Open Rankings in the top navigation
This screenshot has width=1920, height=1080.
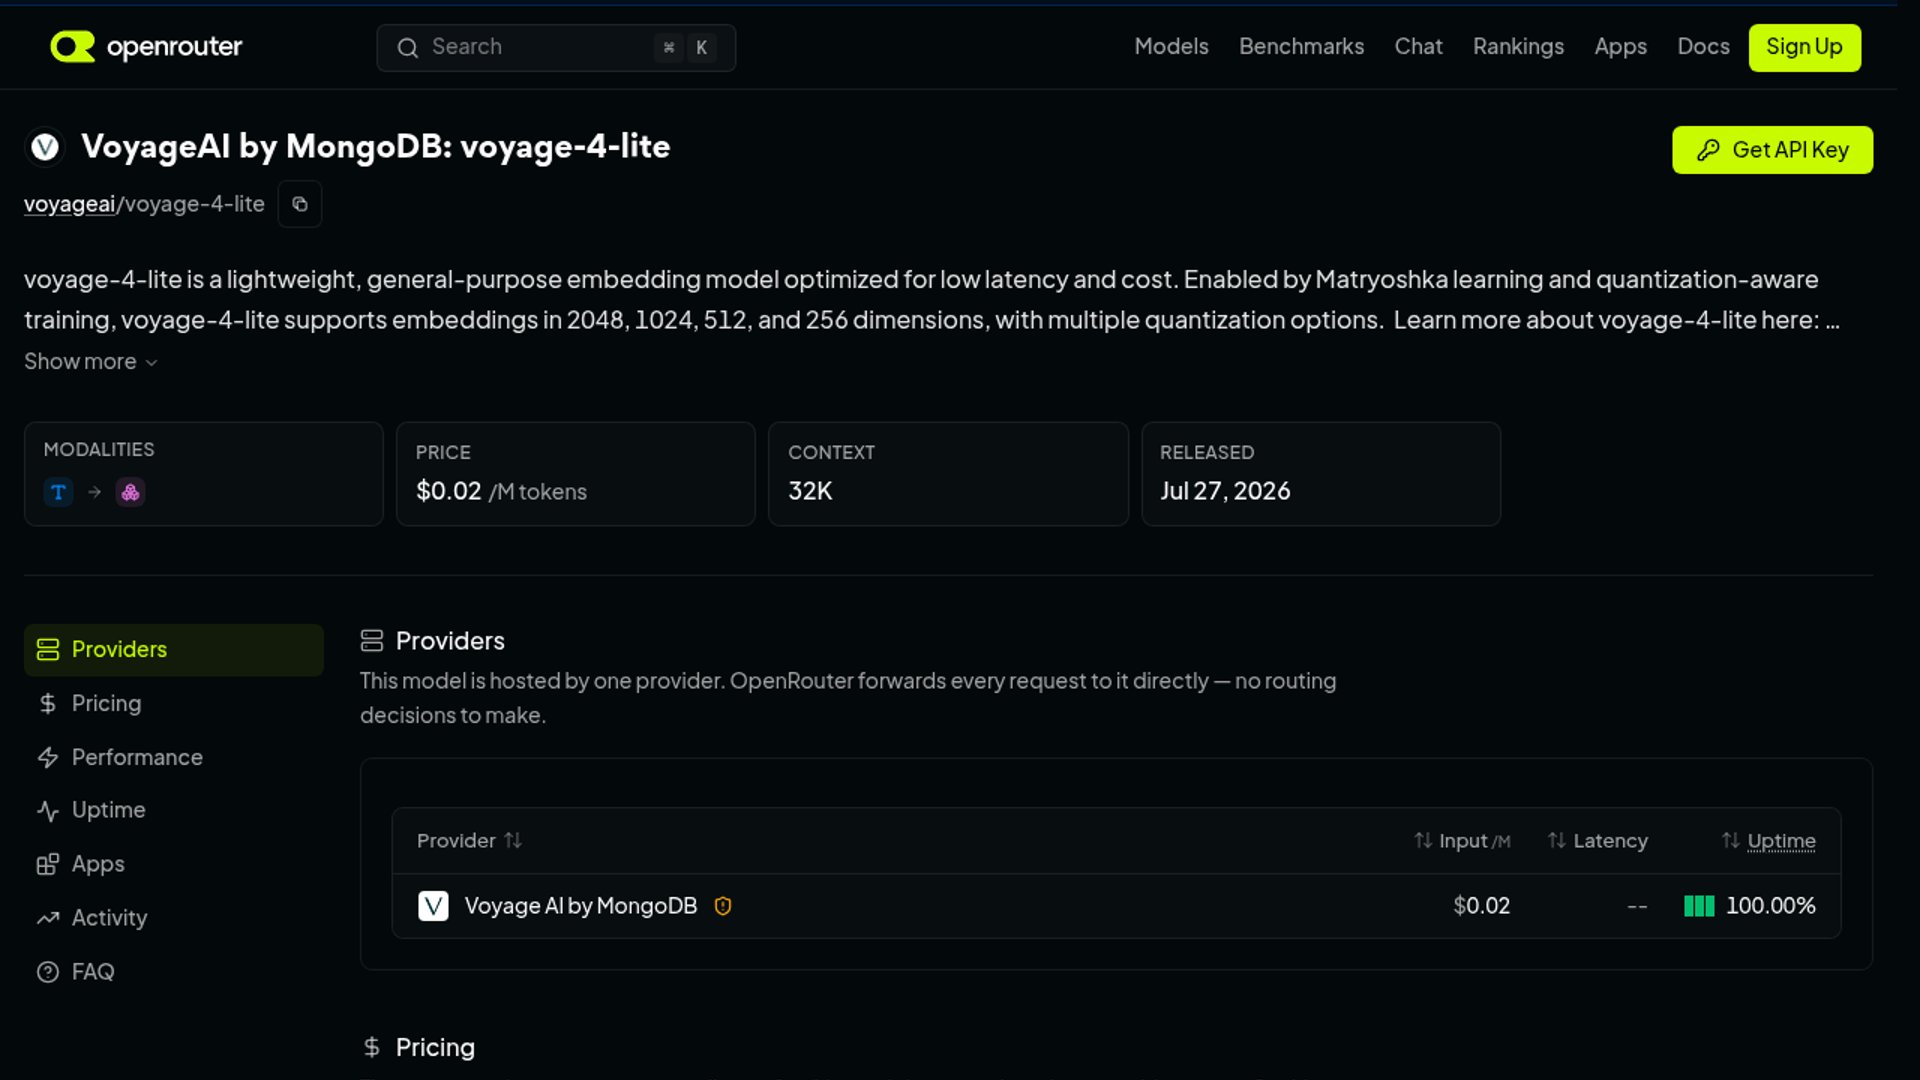[x=1518, y=47]
